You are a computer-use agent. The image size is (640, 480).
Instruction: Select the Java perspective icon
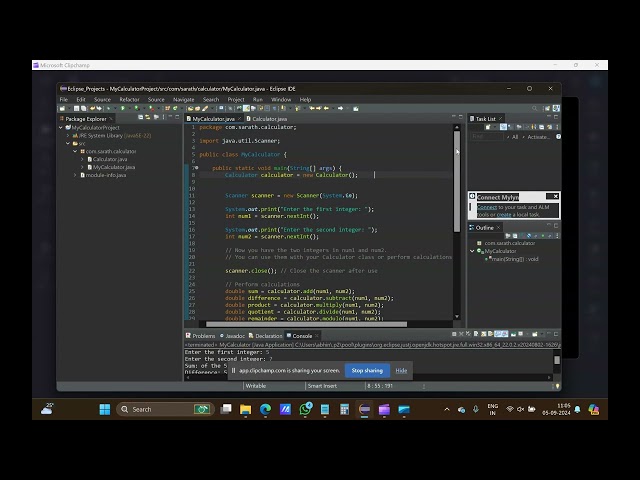[556, 109]
